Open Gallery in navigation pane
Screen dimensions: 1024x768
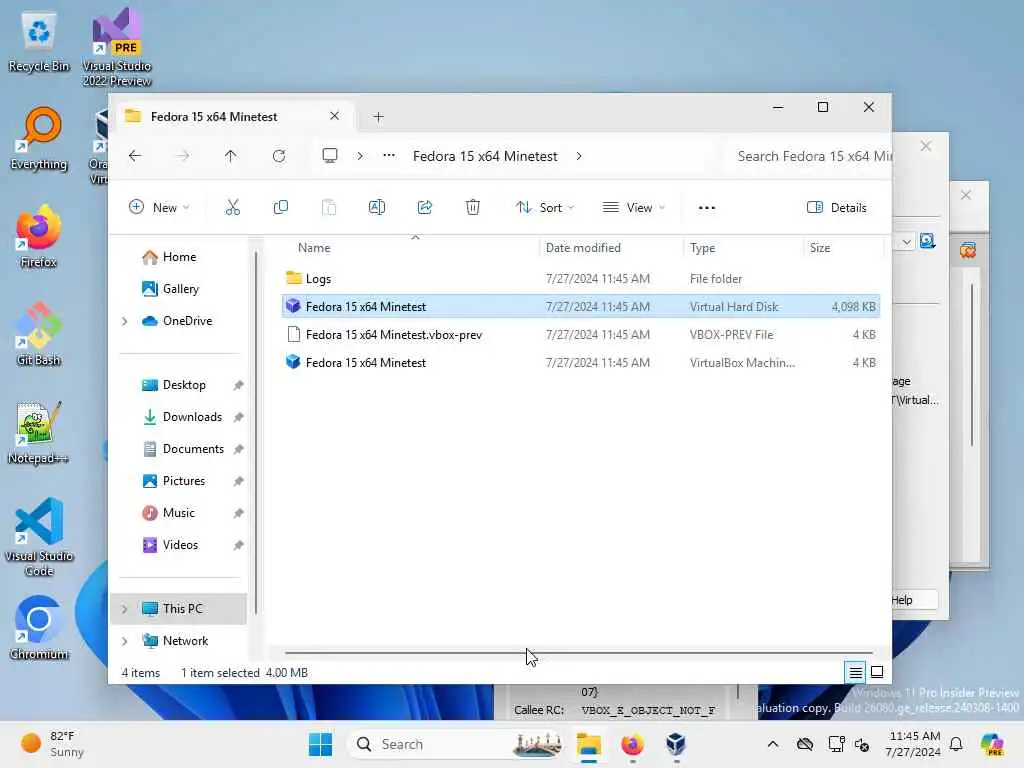pyautogui.click(x=170, y=289)
